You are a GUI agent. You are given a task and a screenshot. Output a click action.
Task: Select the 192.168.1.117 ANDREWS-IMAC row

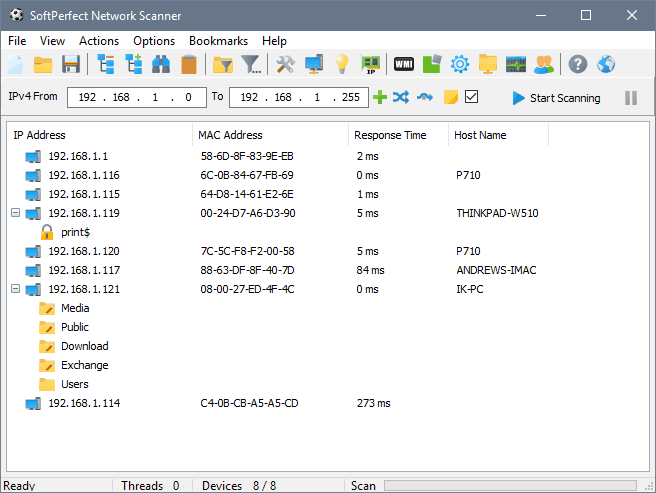click(84, 270)
